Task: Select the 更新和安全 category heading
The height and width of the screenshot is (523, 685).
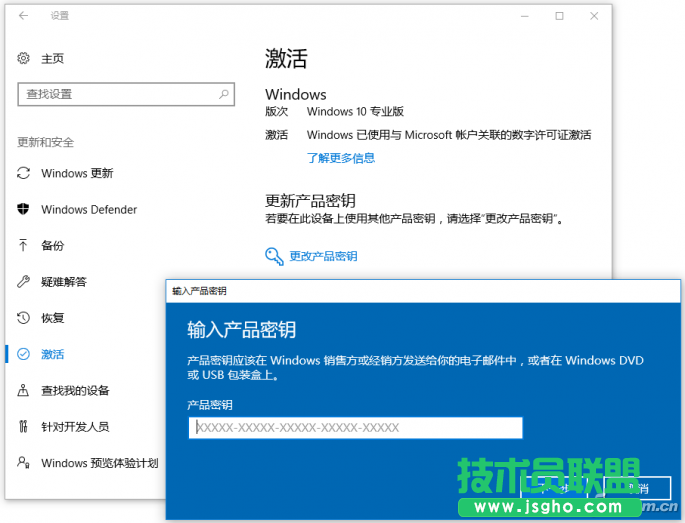Action: 45,142
